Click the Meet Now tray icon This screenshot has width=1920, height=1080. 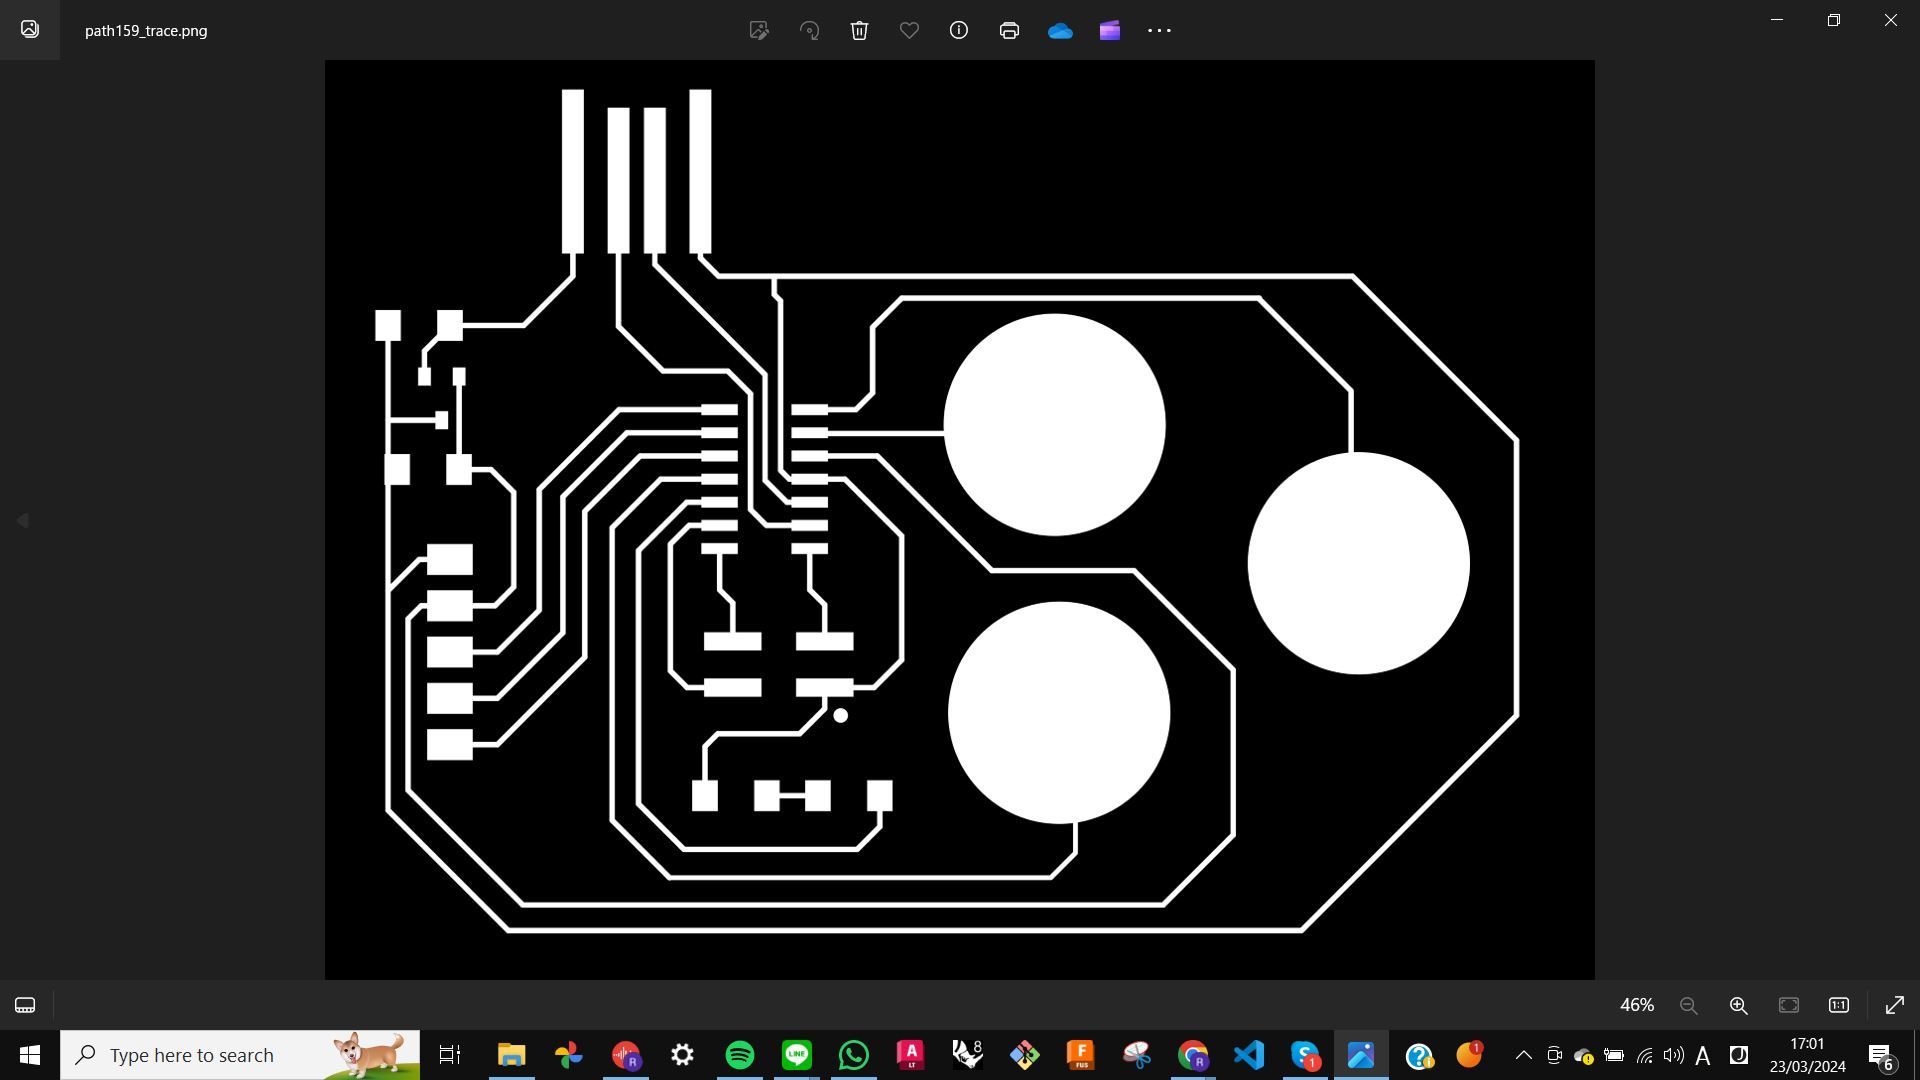point(1554,1055)
